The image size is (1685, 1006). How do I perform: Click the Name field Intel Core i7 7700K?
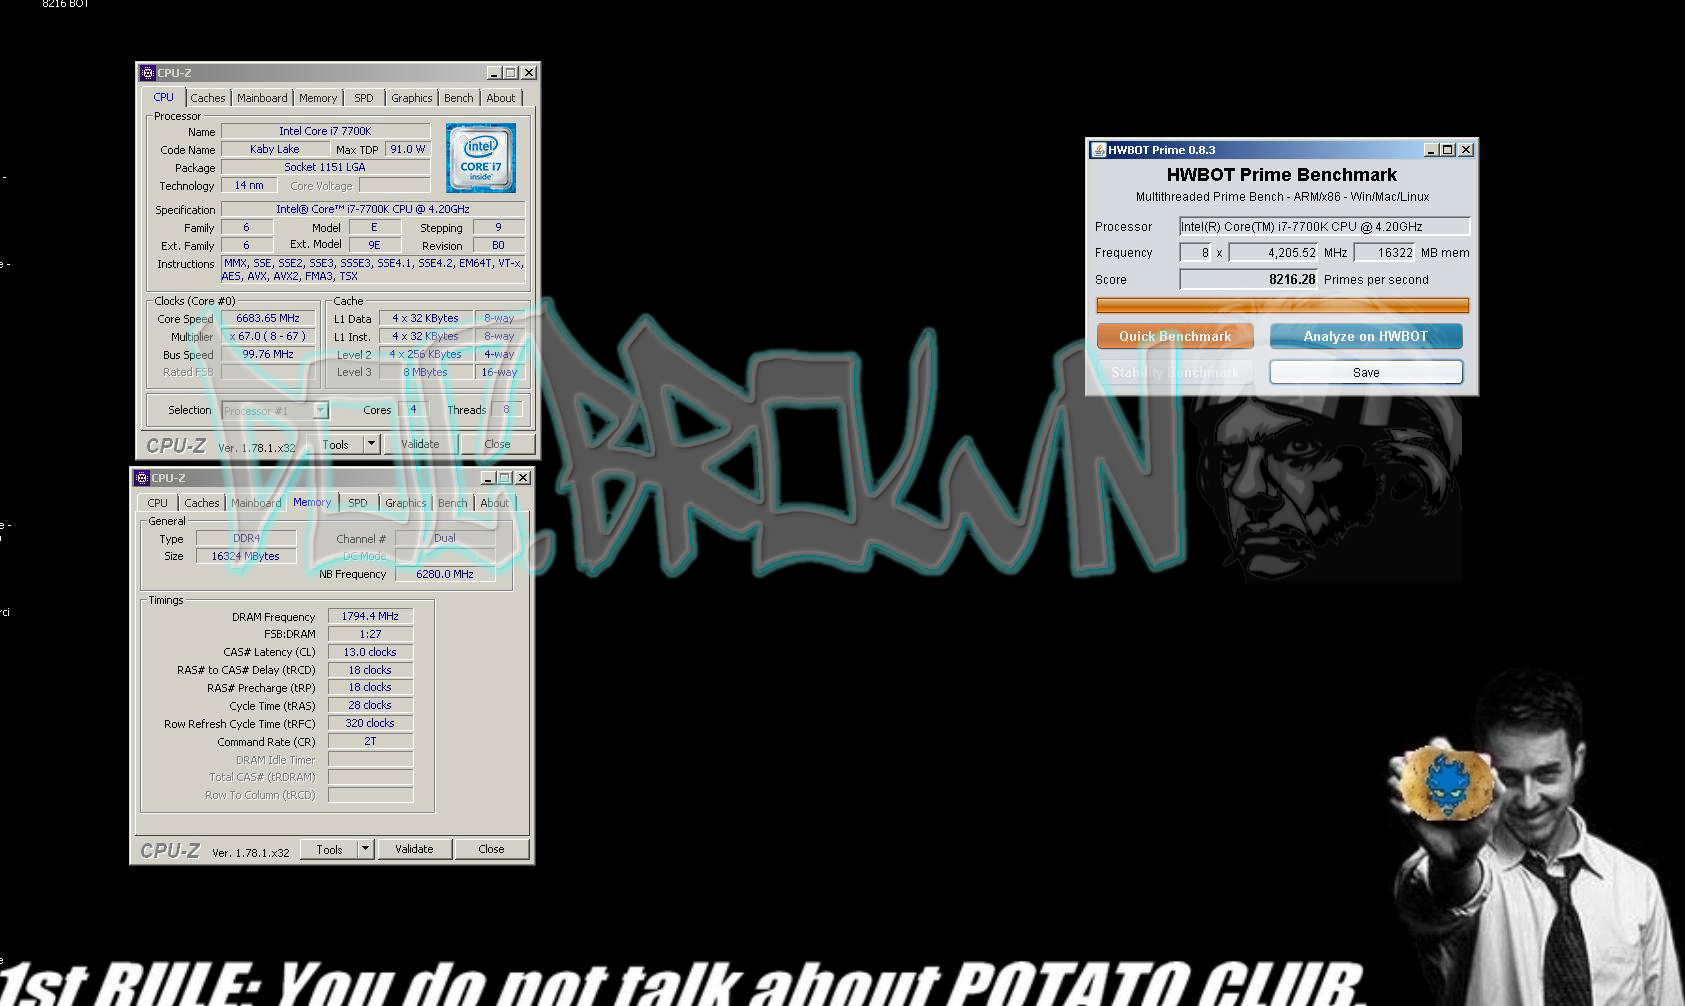pos(325,131)
